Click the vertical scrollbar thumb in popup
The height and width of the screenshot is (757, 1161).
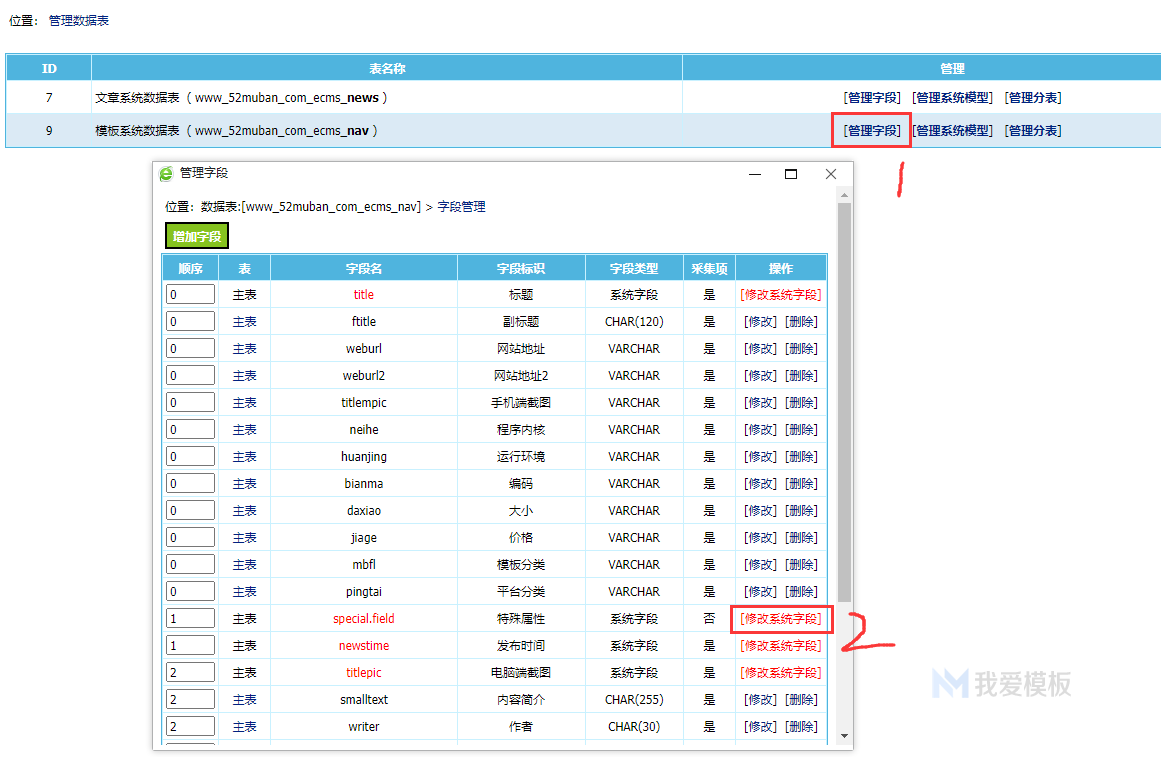click(844, 402)
